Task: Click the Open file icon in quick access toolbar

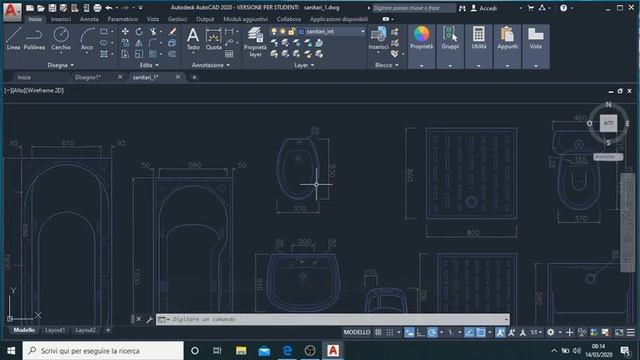Action: (41, 8)
